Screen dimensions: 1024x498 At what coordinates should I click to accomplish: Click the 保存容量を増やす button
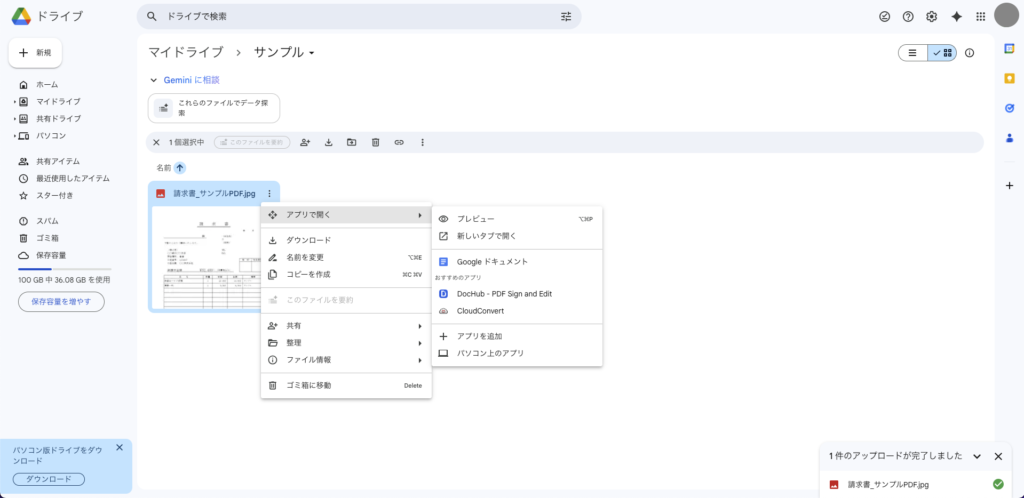coord(61,301)
